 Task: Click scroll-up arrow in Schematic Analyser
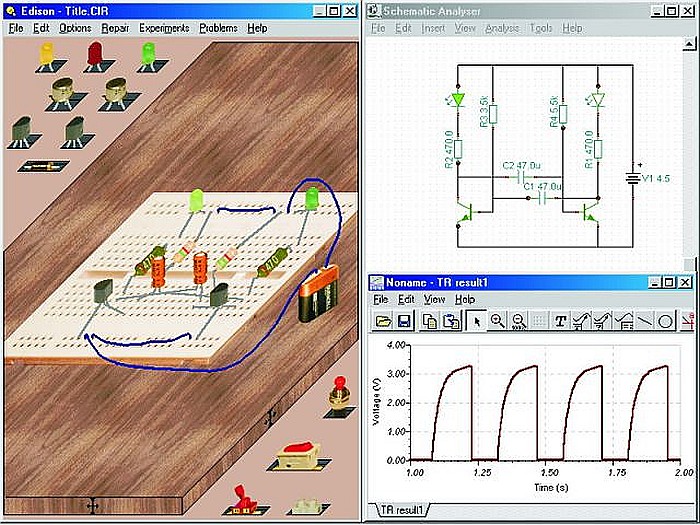[690, 44]
